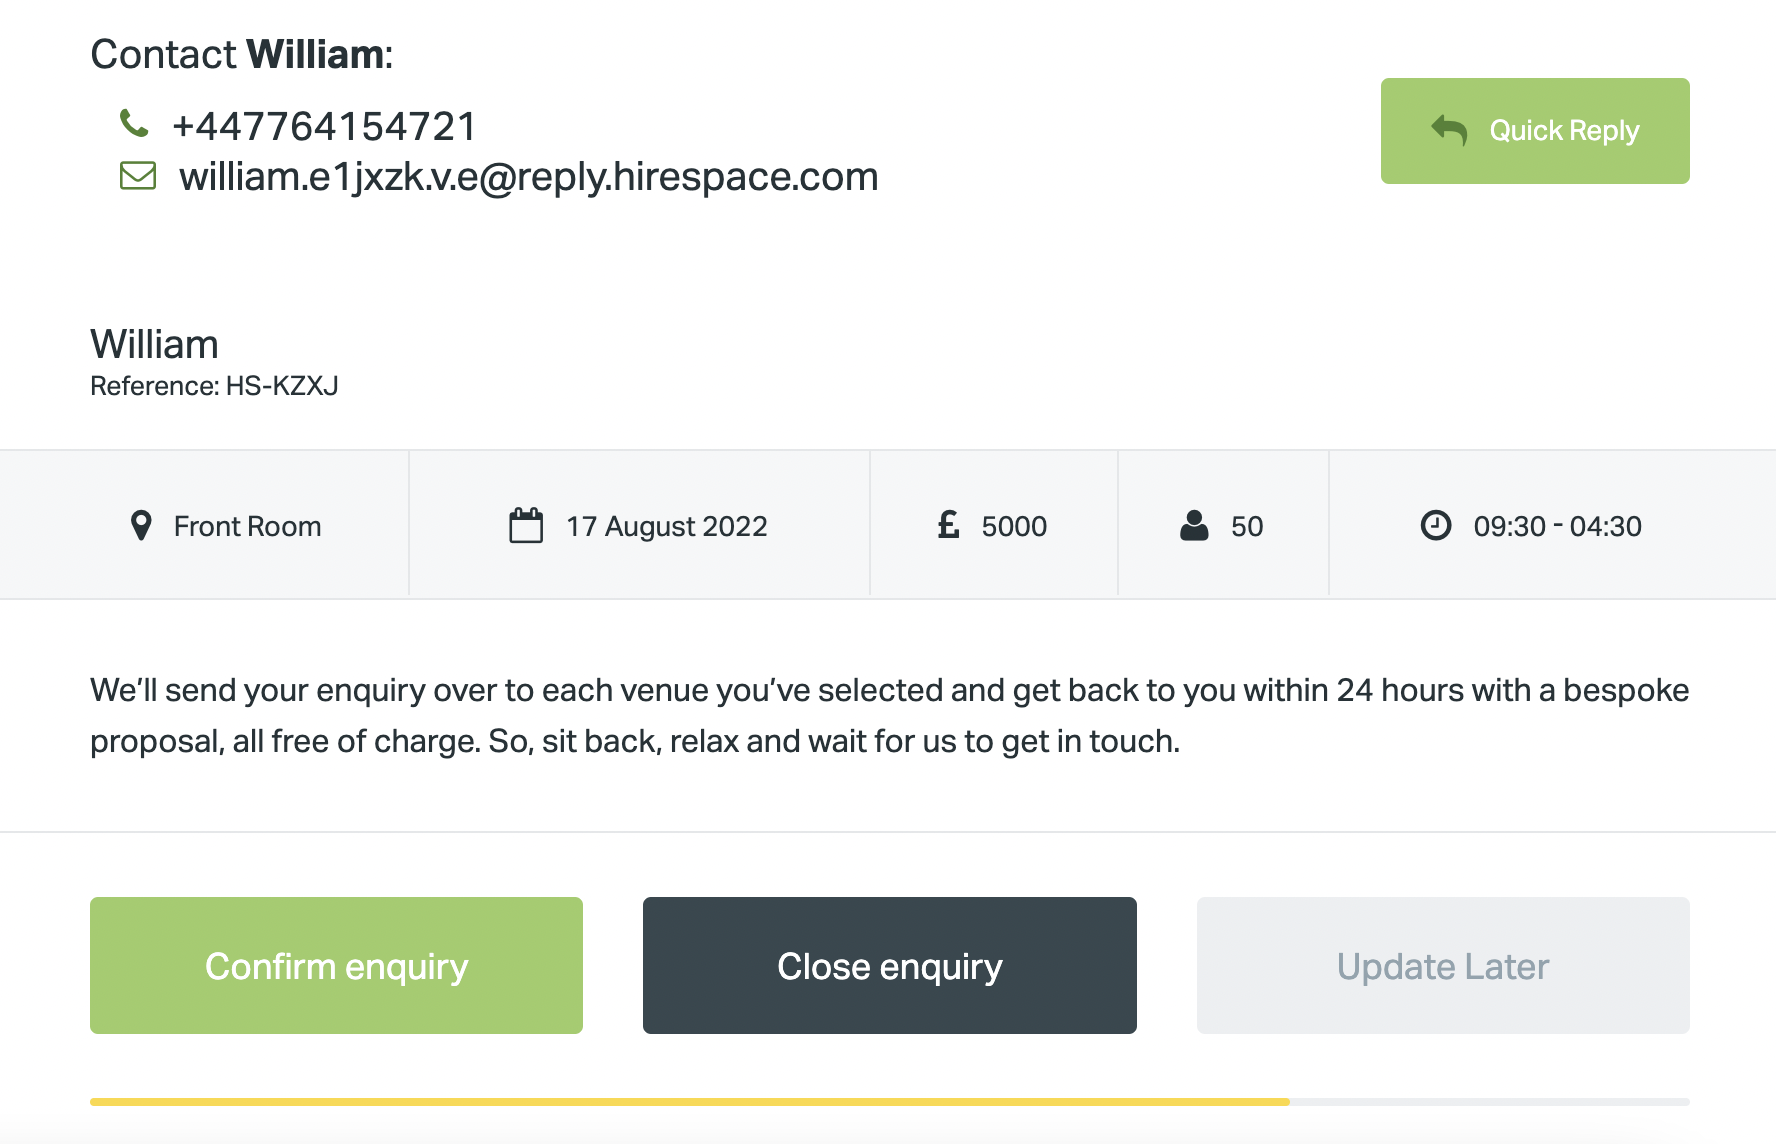Image resolution: width=1776 pixels, height=1144 pixels.
Task: Click the Front Room venue label
Action: [247, 526]
